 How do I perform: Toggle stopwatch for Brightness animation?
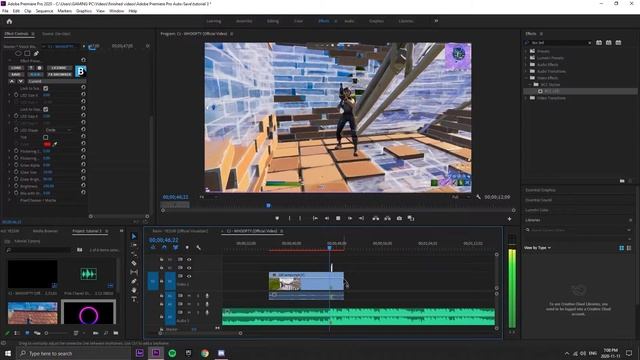click(x=16, y=186)
